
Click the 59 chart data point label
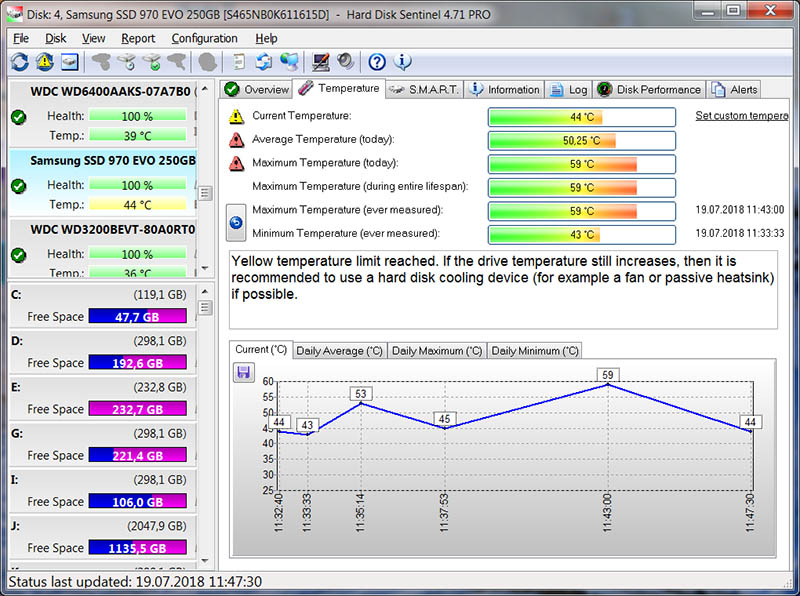[607, 375]
